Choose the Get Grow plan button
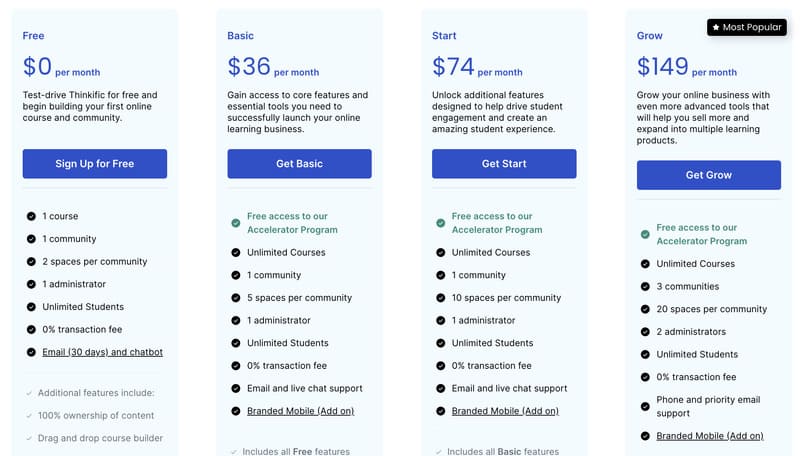Screen dimensions: 800x456 point(709,175)
